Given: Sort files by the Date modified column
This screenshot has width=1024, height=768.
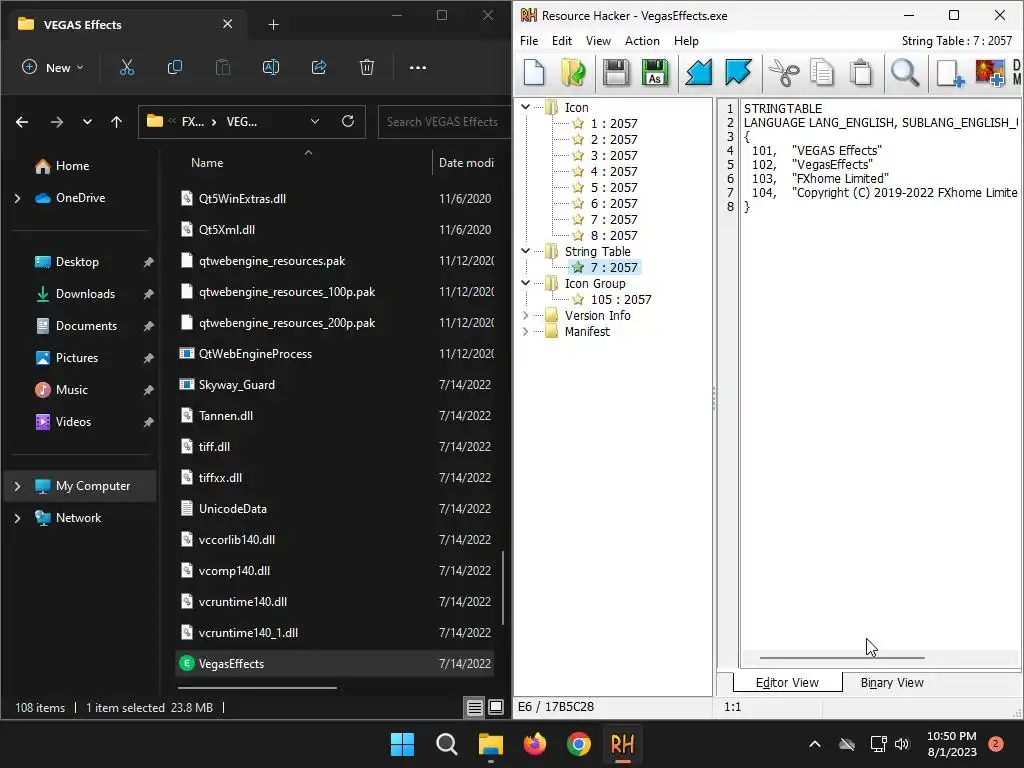Looking at the screenshot, I should (466, 163).
